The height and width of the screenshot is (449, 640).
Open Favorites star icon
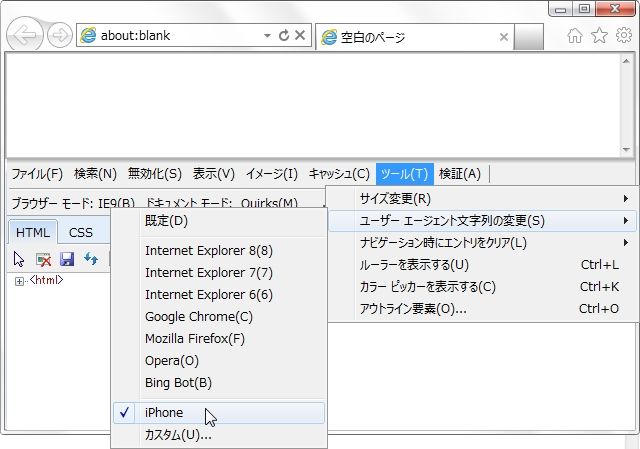[599, 36]
